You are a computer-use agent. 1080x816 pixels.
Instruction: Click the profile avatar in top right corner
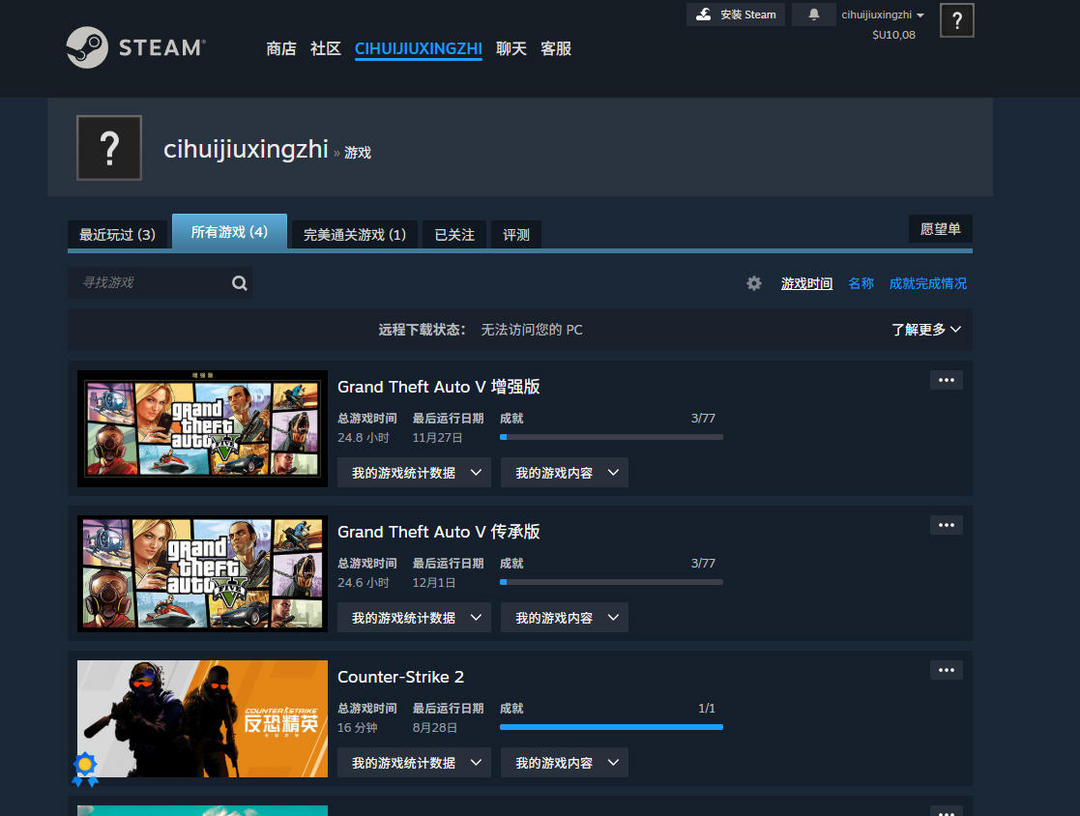click(957, 21)
